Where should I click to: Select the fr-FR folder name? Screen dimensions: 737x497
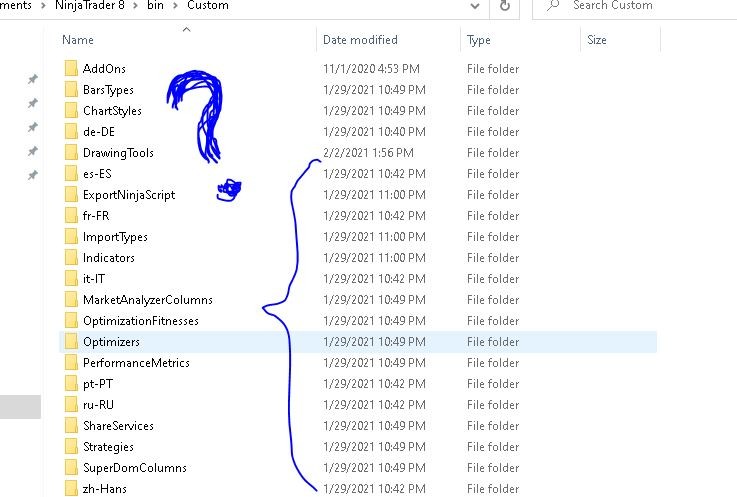click(96, 215)
